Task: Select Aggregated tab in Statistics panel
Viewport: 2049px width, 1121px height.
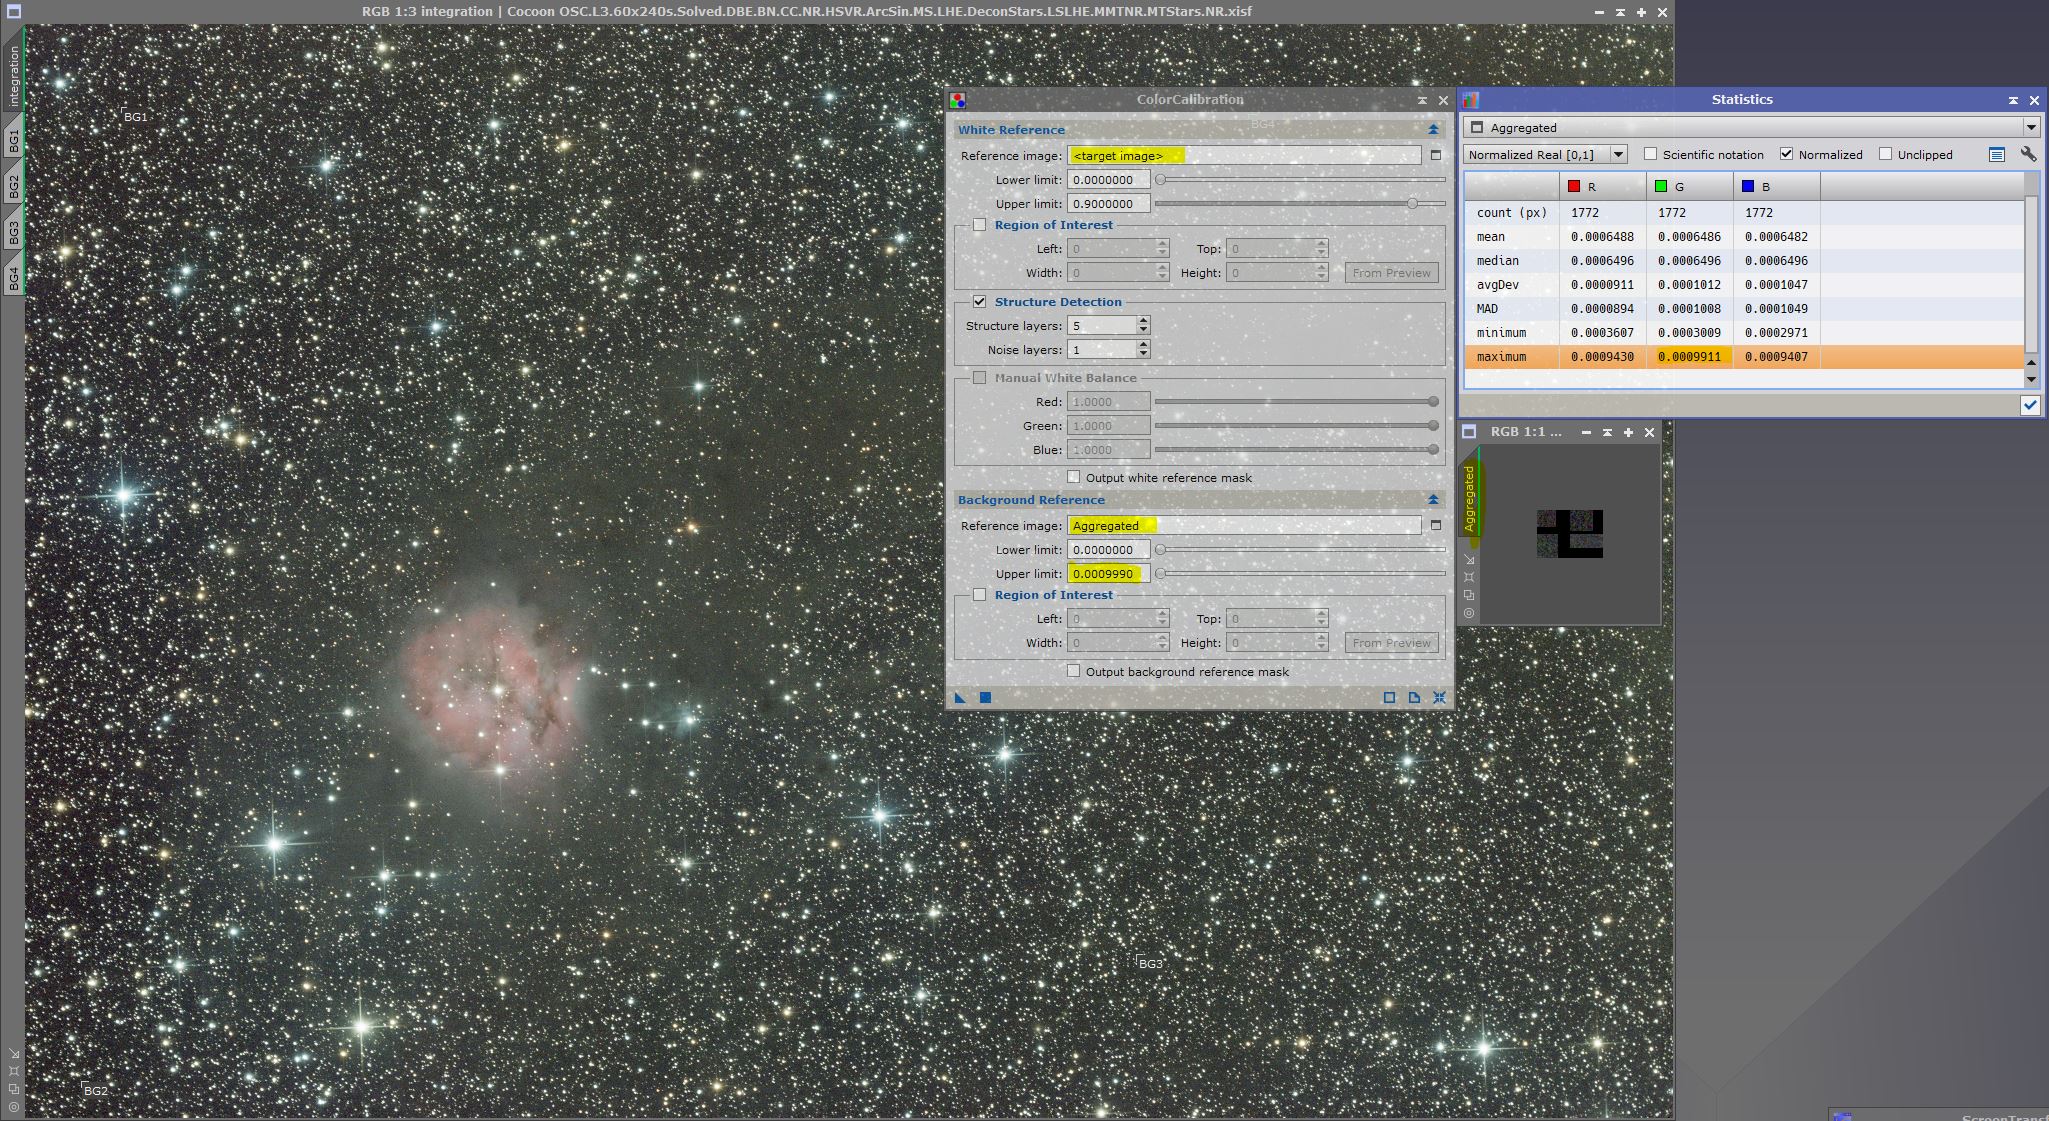Action: [x=1518, y=127]
